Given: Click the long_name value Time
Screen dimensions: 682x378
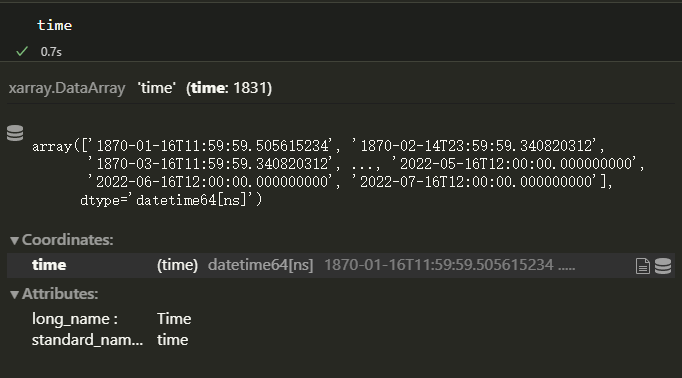Looking at the screenshot, I should pos(174,319).
